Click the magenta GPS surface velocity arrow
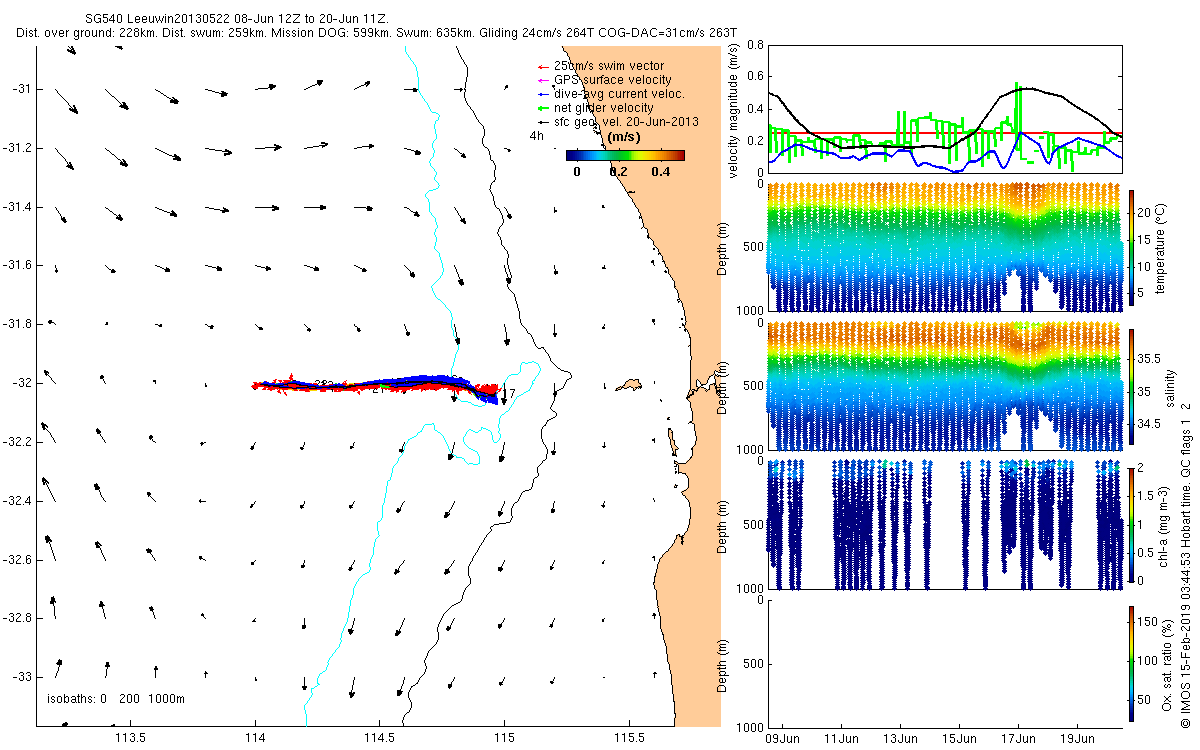The image size is (1200, 750). click(543, 80)
